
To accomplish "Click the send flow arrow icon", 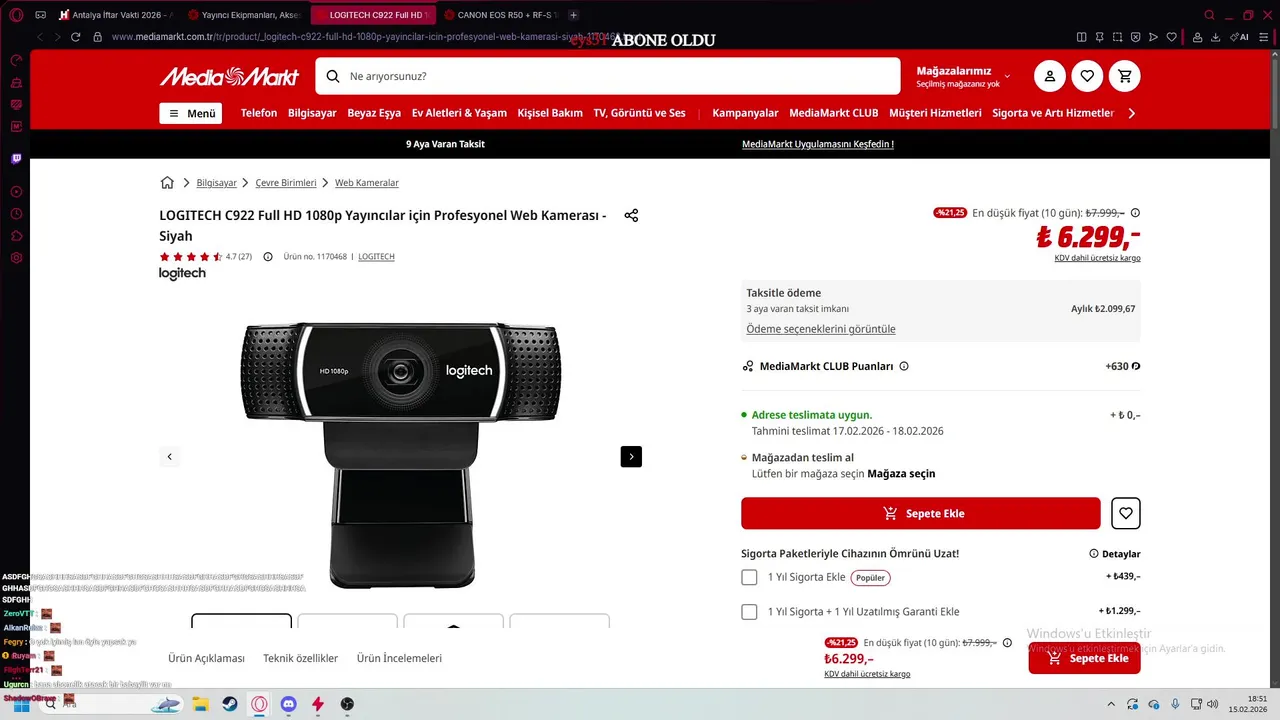I will (x=1153, y=37).
